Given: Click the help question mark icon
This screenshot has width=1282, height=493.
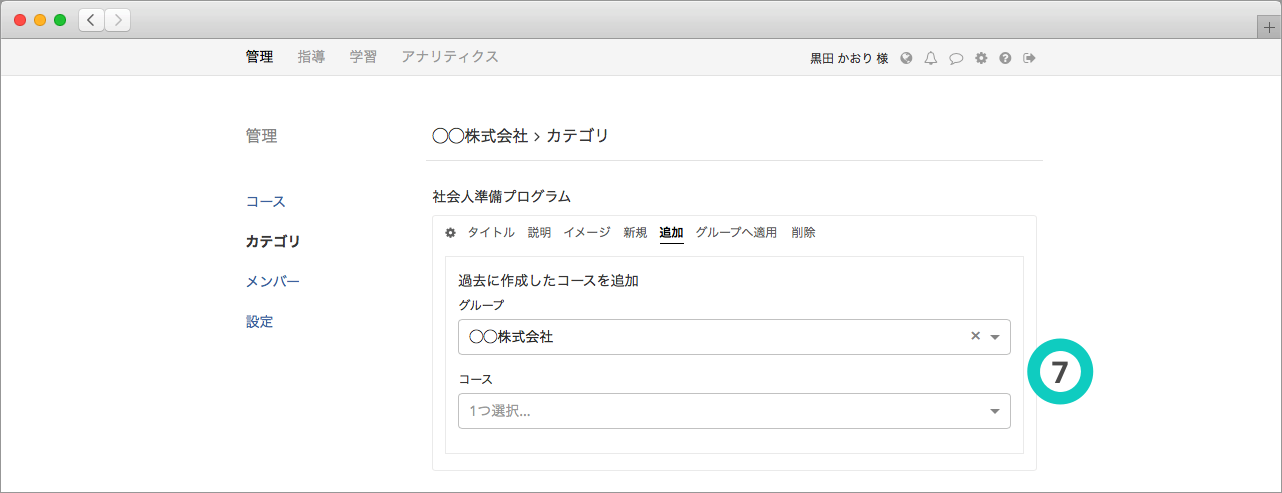Looking at the screenshot, I should [1005, 58].
